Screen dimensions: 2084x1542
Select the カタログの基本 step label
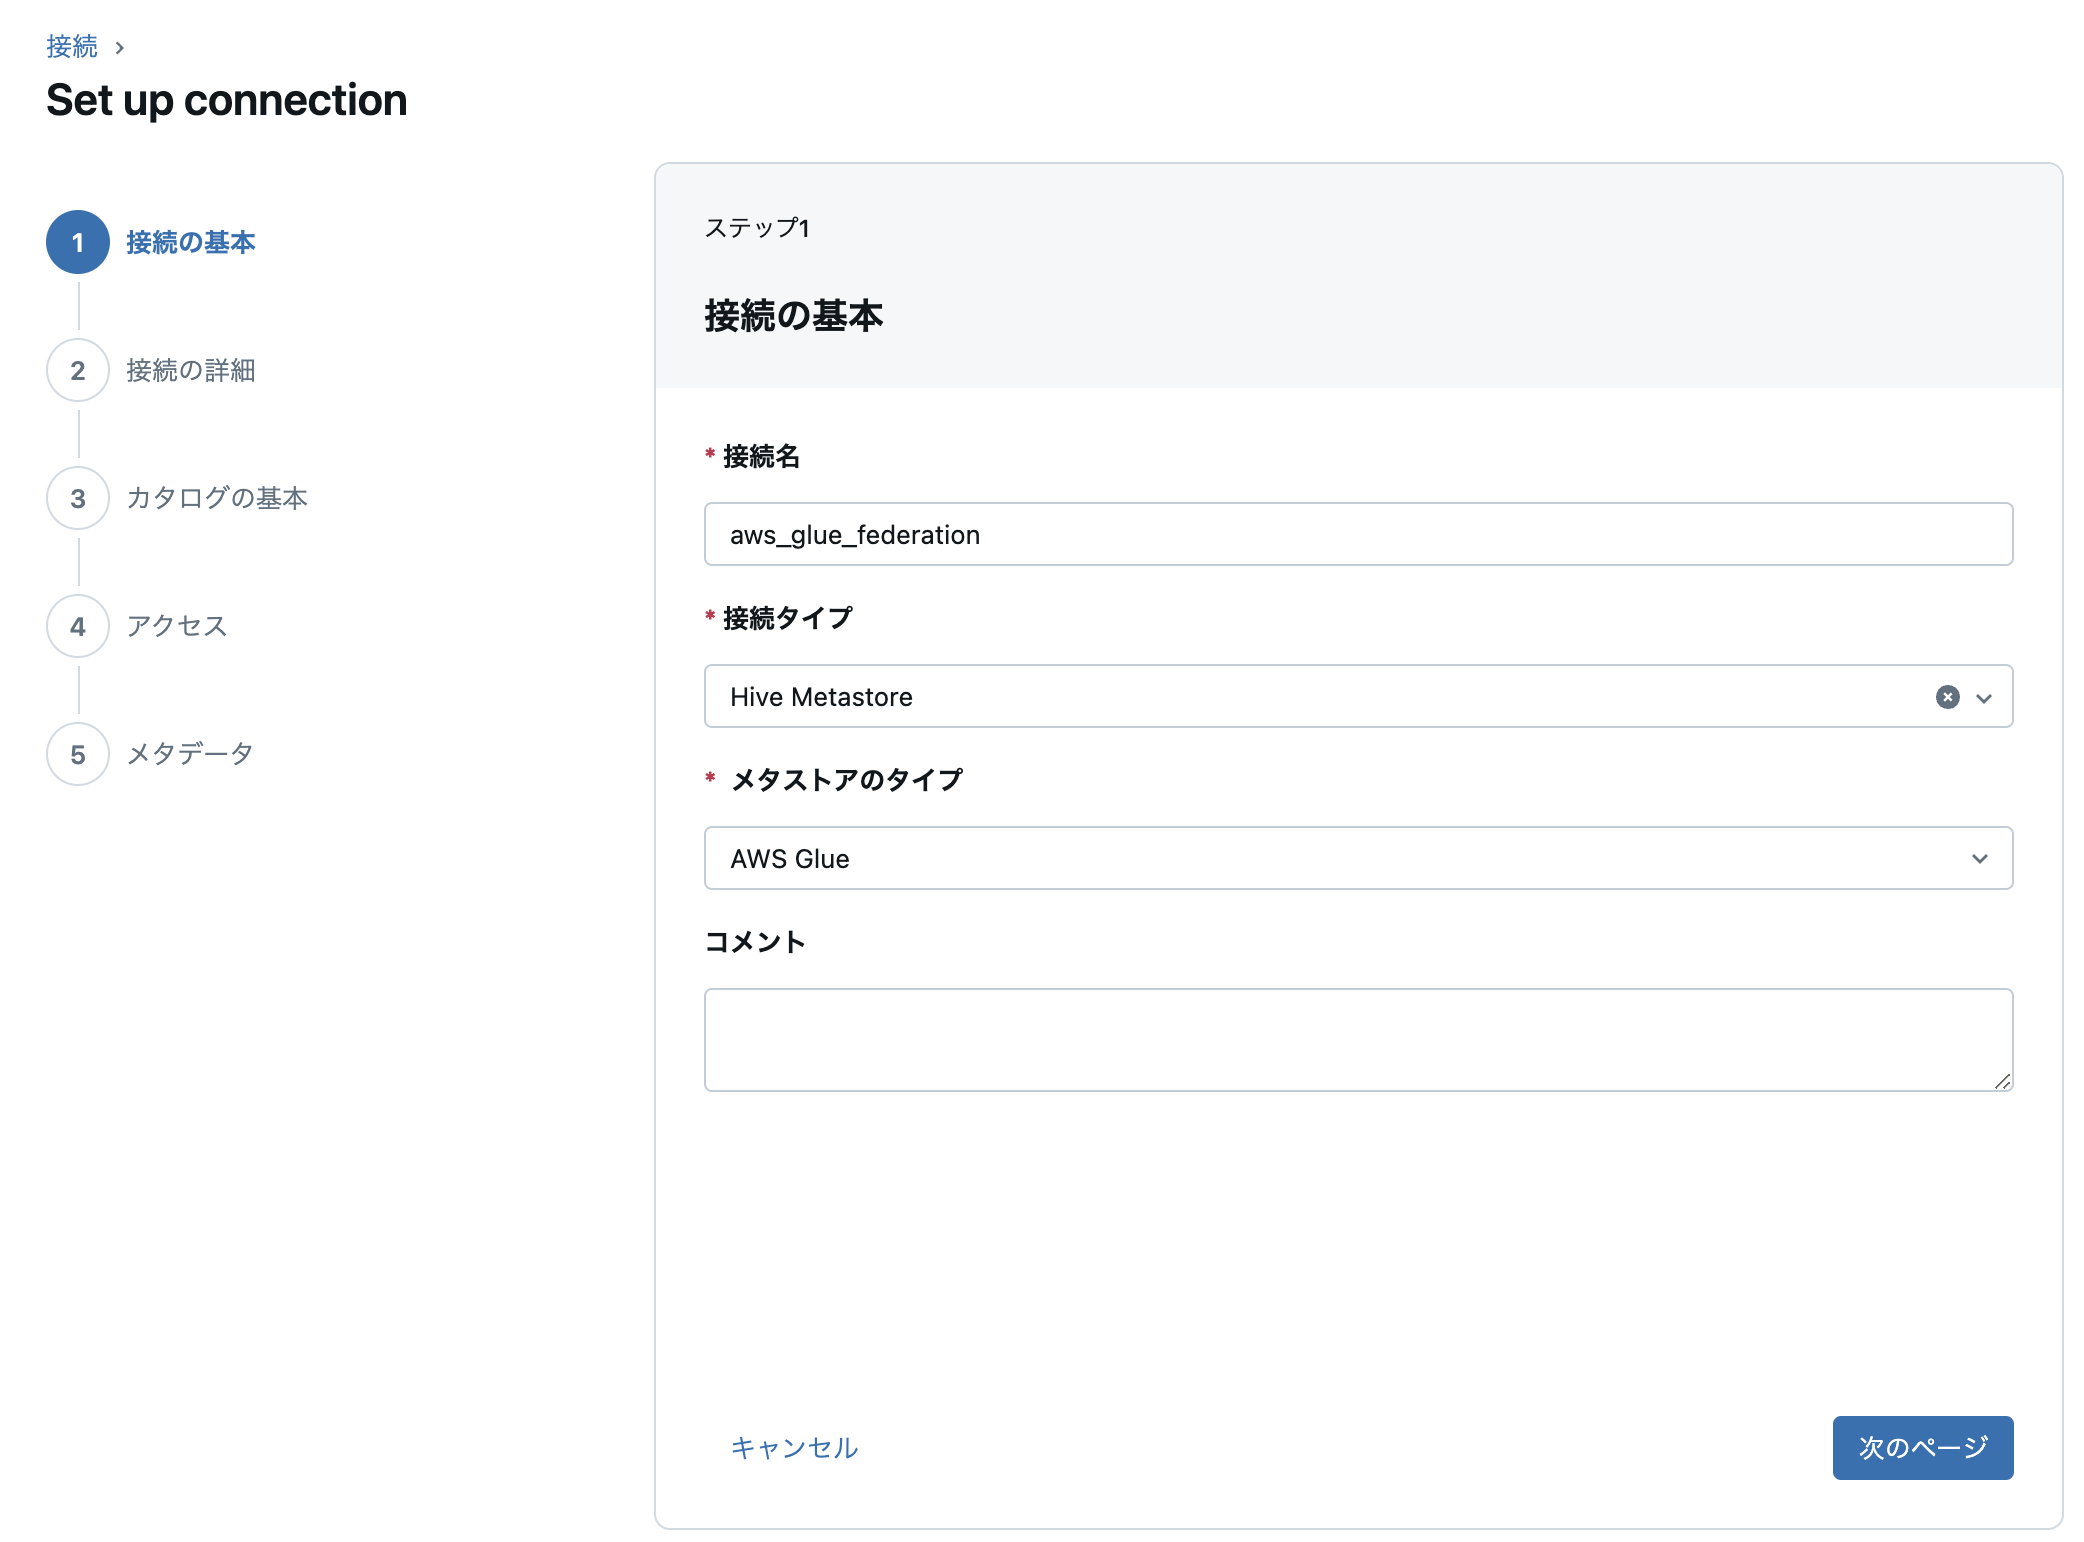217,498
